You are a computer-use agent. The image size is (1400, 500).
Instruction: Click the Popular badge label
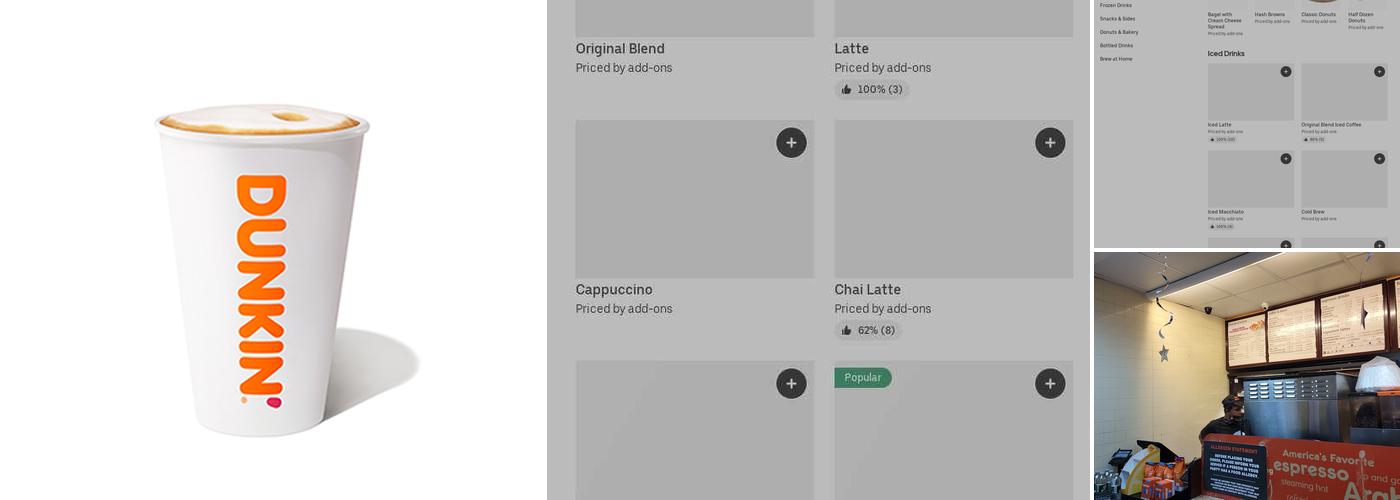tap(863, 378)
